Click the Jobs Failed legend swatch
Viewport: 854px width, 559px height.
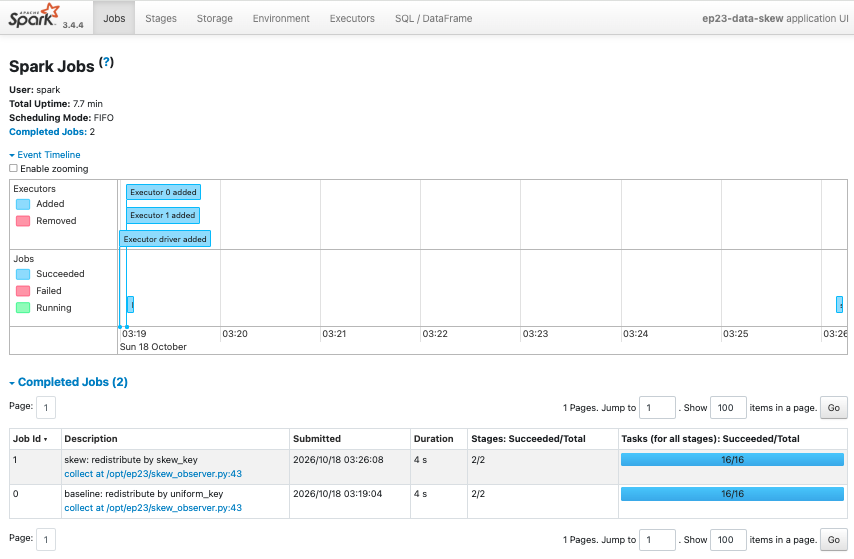[x=23, y=291]
